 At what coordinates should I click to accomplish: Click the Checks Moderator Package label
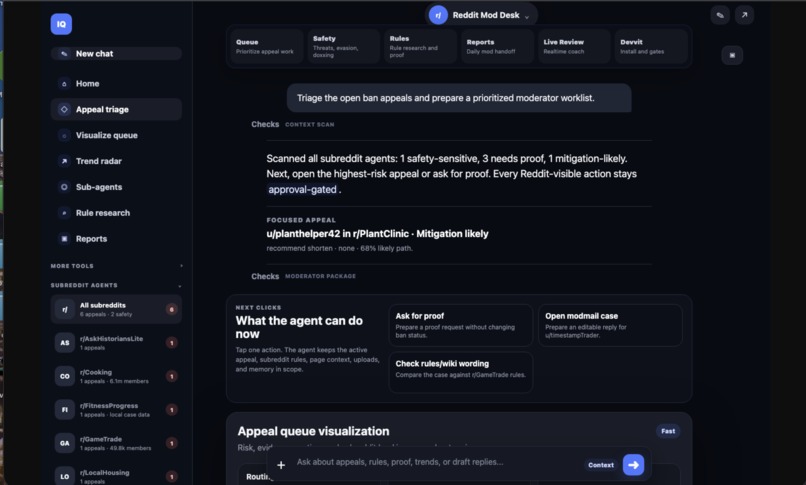(x=303, y=276)
